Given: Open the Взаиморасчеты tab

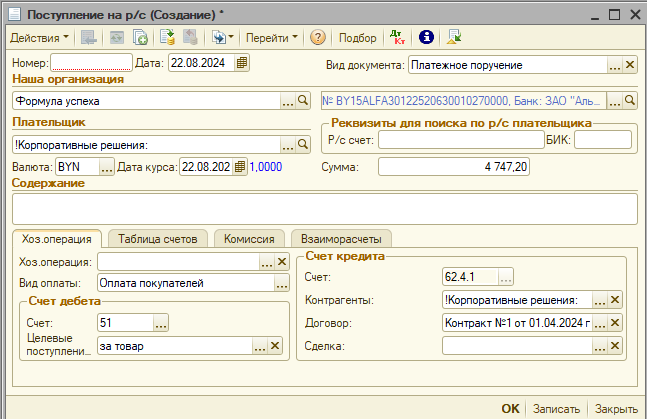Looking at the screenshot, I should tap(341, 238).
